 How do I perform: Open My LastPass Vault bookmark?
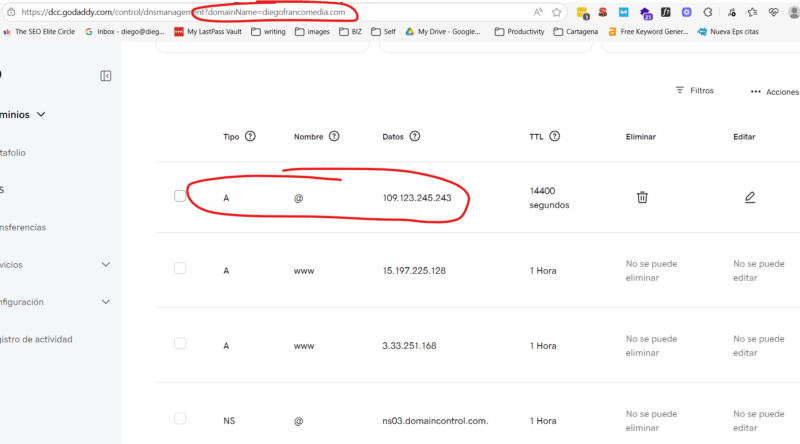coord(208,32)
